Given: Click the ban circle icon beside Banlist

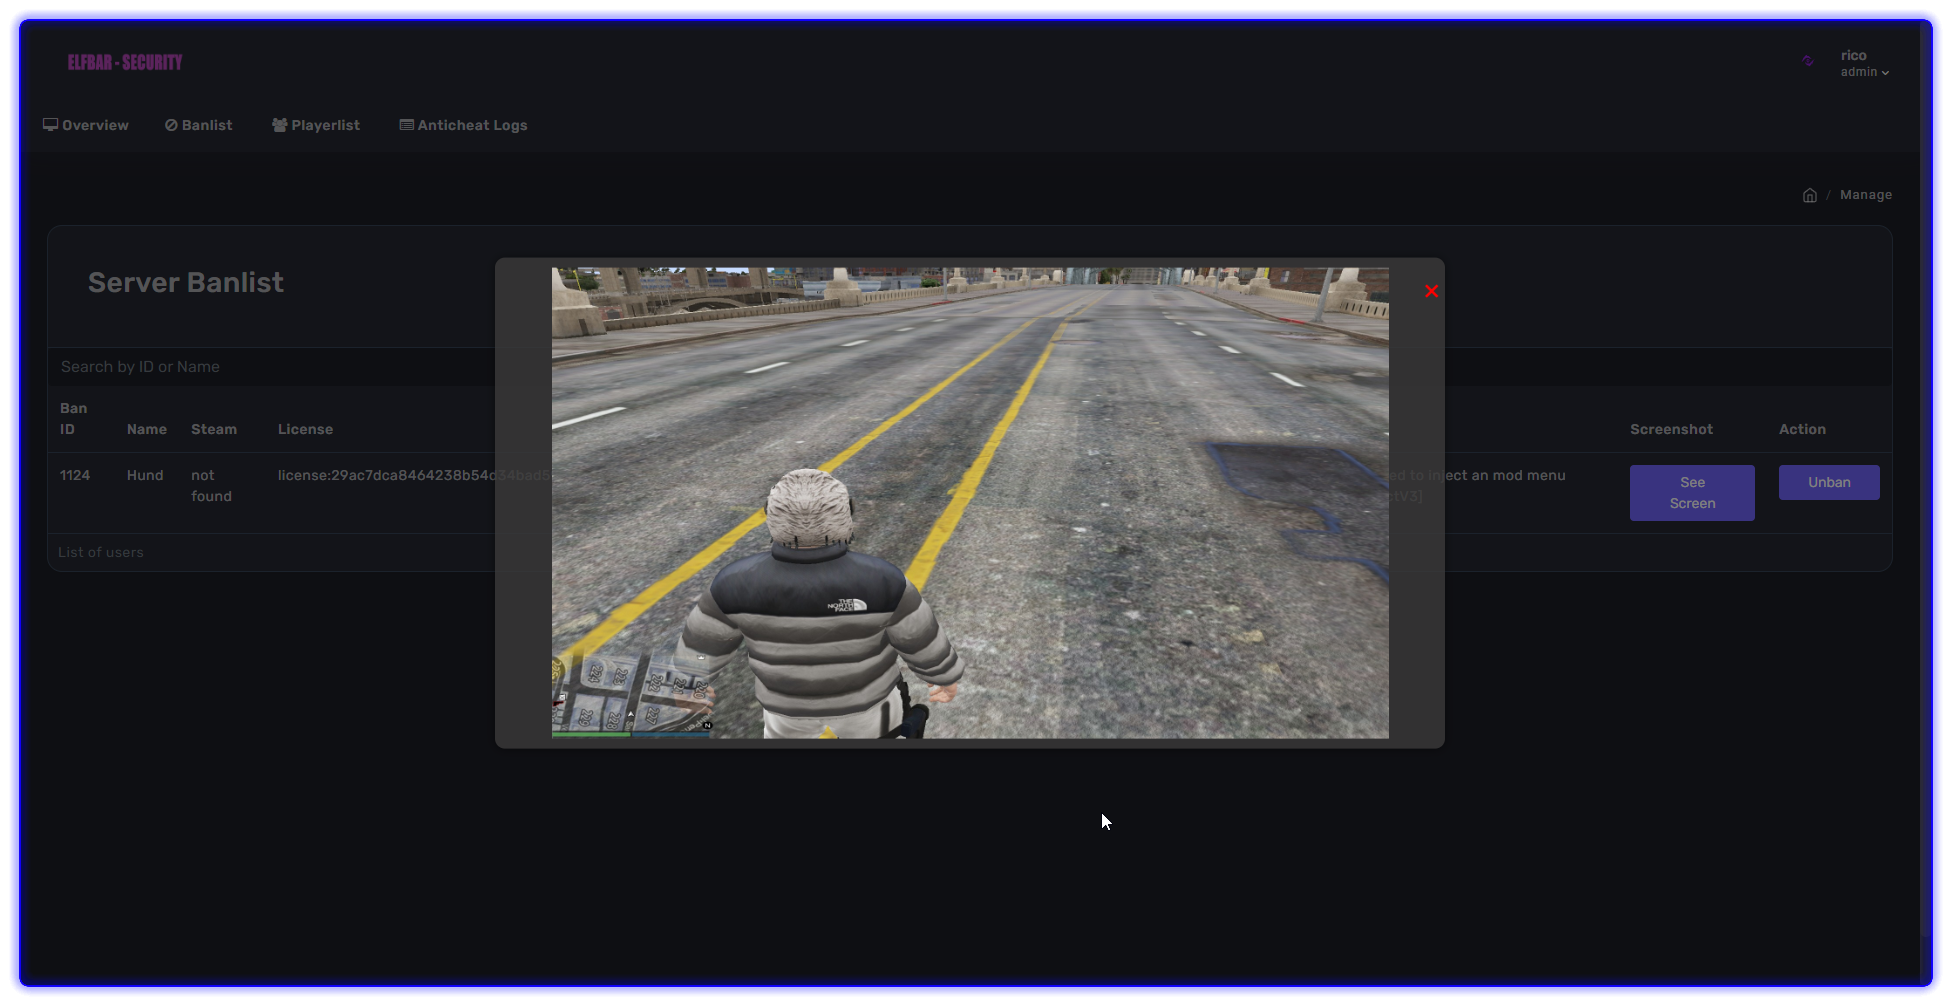Looking at the screenshot, I should coord(171,125).
